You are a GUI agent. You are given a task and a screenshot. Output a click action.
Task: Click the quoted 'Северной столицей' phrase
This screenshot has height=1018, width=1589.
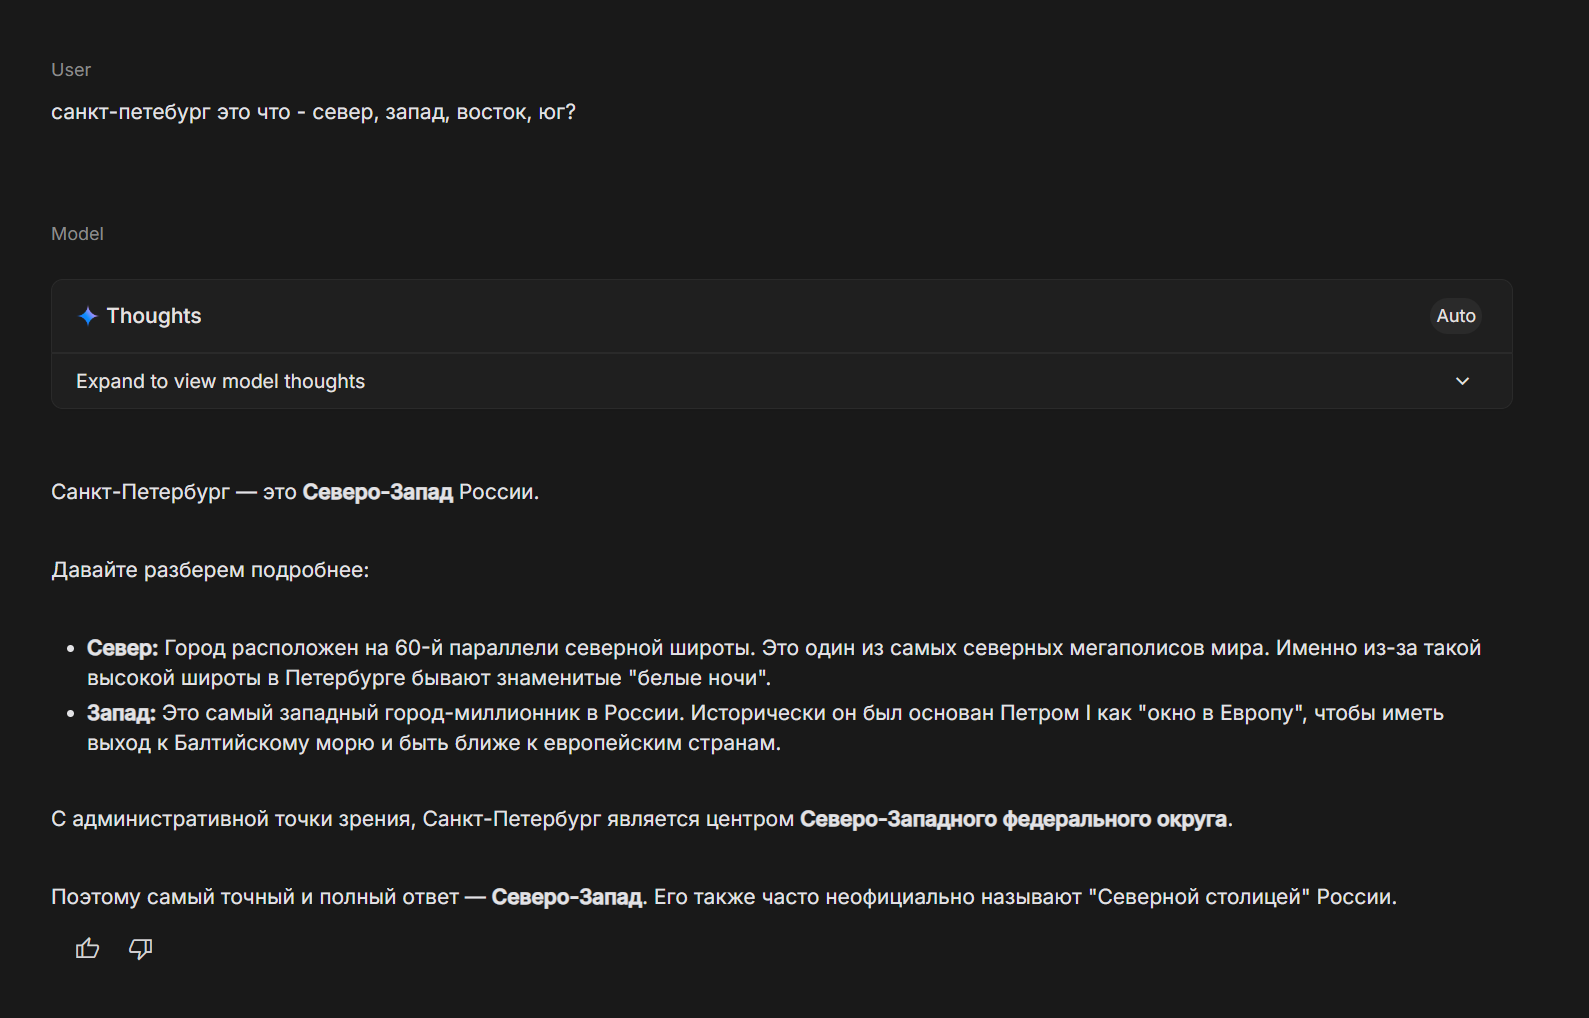[x=1199, y=897]
